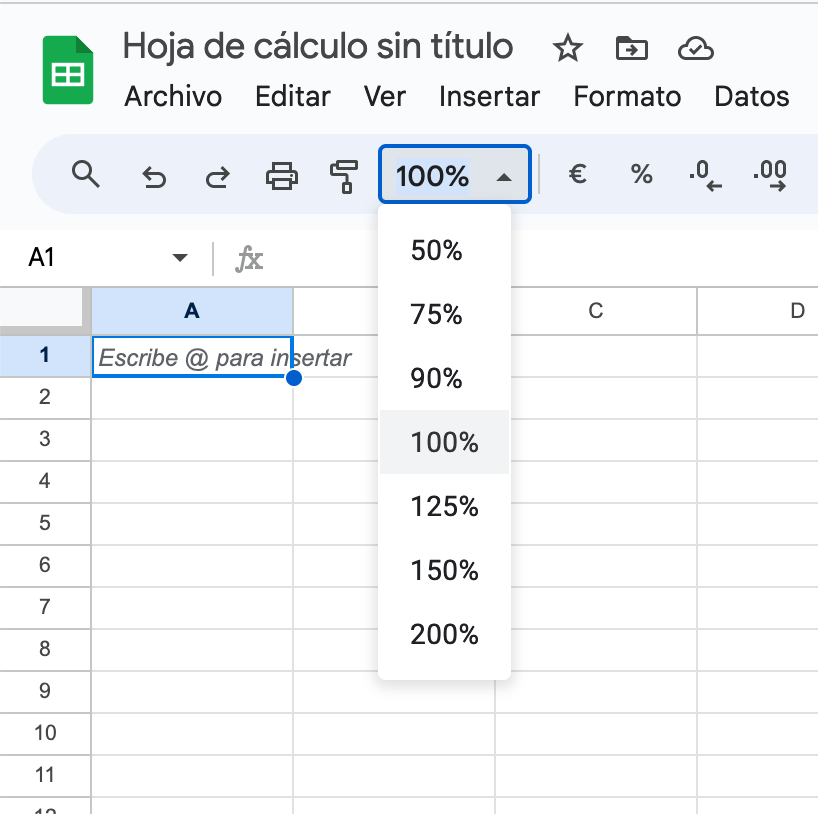
Task: Expand the A1 name box dropdown arrow
Action: click(x=180, y=258)
